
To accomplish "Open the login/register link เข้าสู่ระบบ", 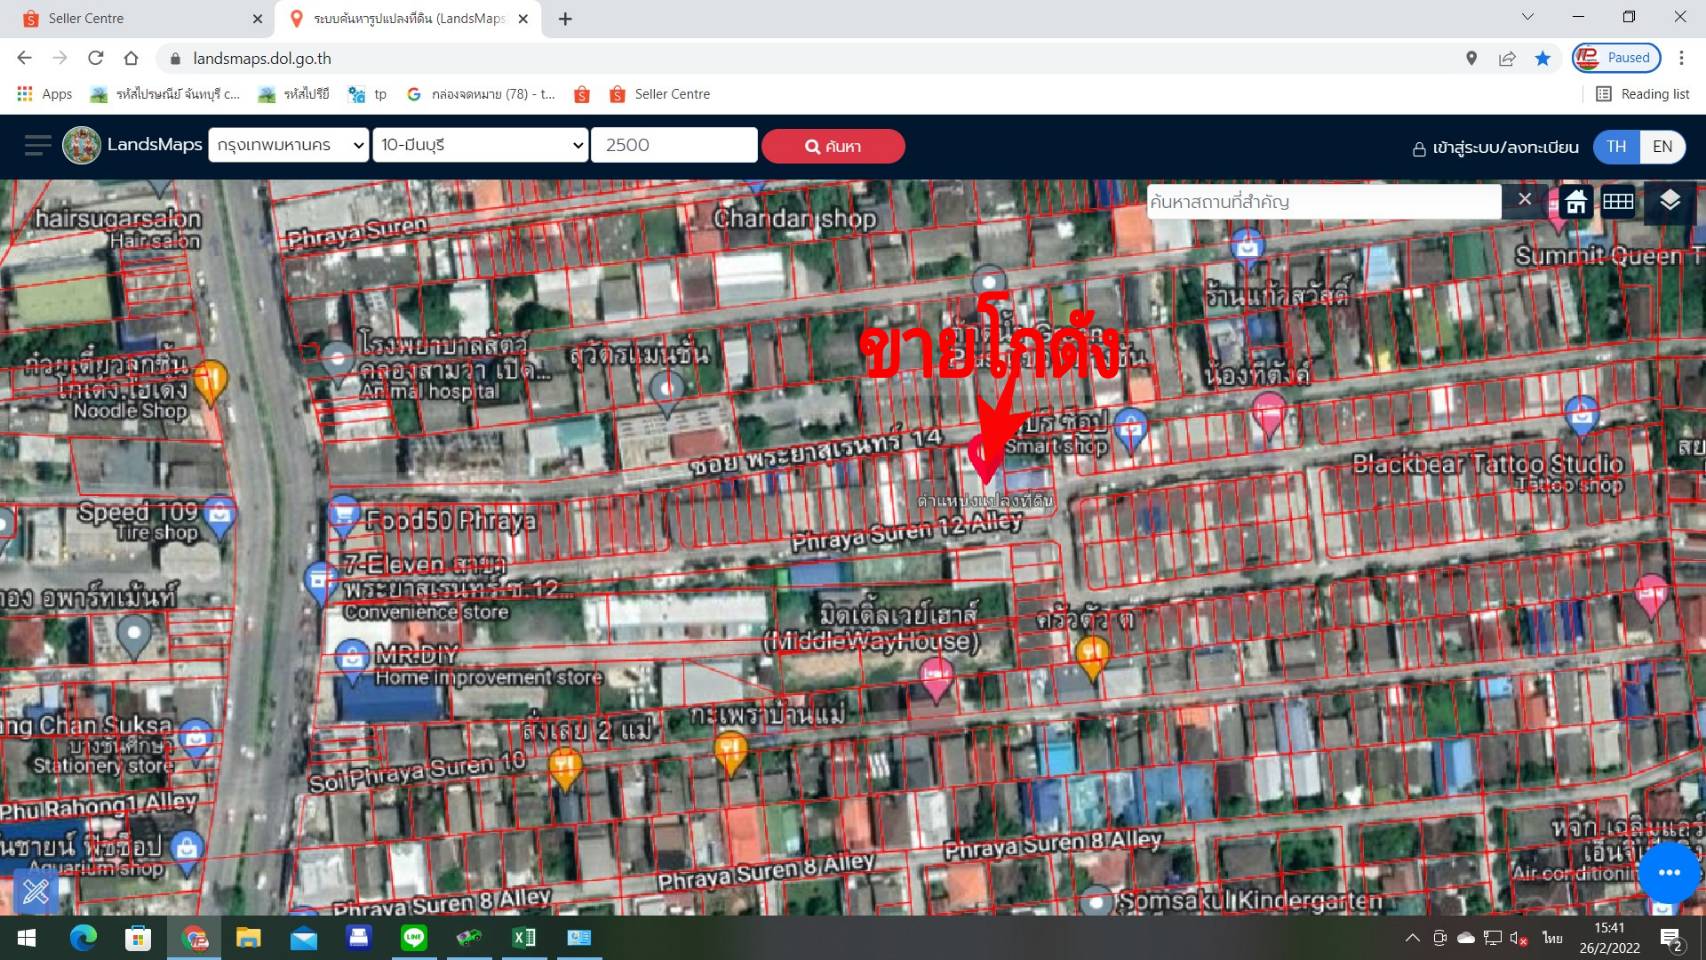I will (1495, 147).
